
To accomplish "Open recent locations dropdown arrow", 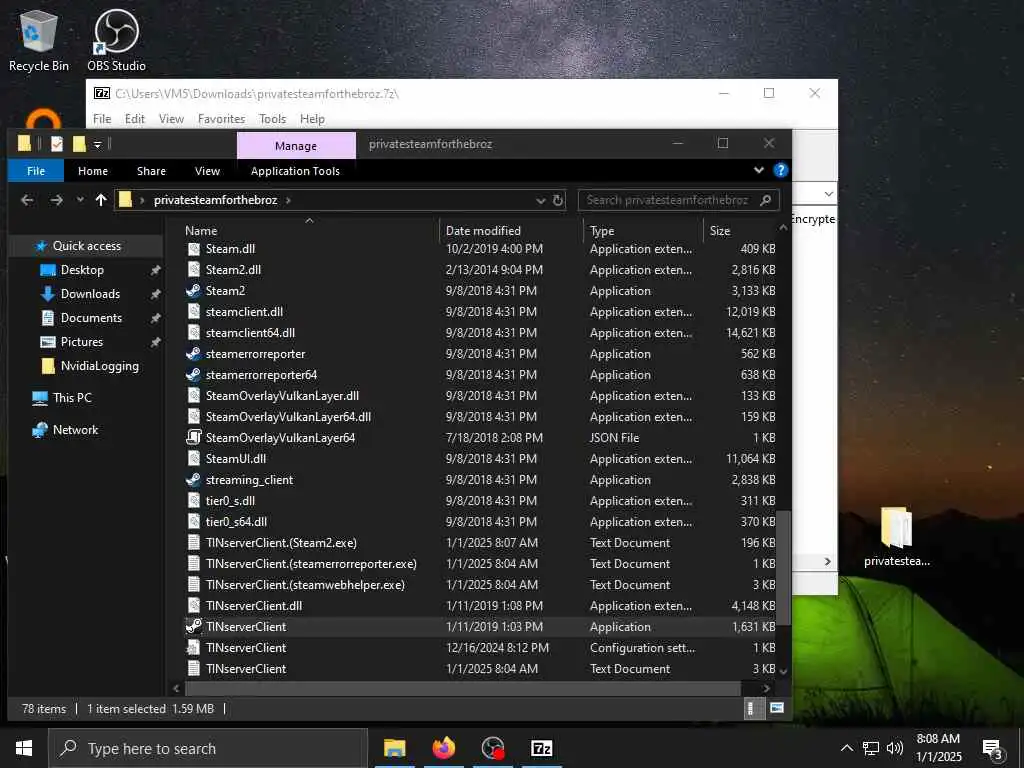I will [x=80, y=200].
